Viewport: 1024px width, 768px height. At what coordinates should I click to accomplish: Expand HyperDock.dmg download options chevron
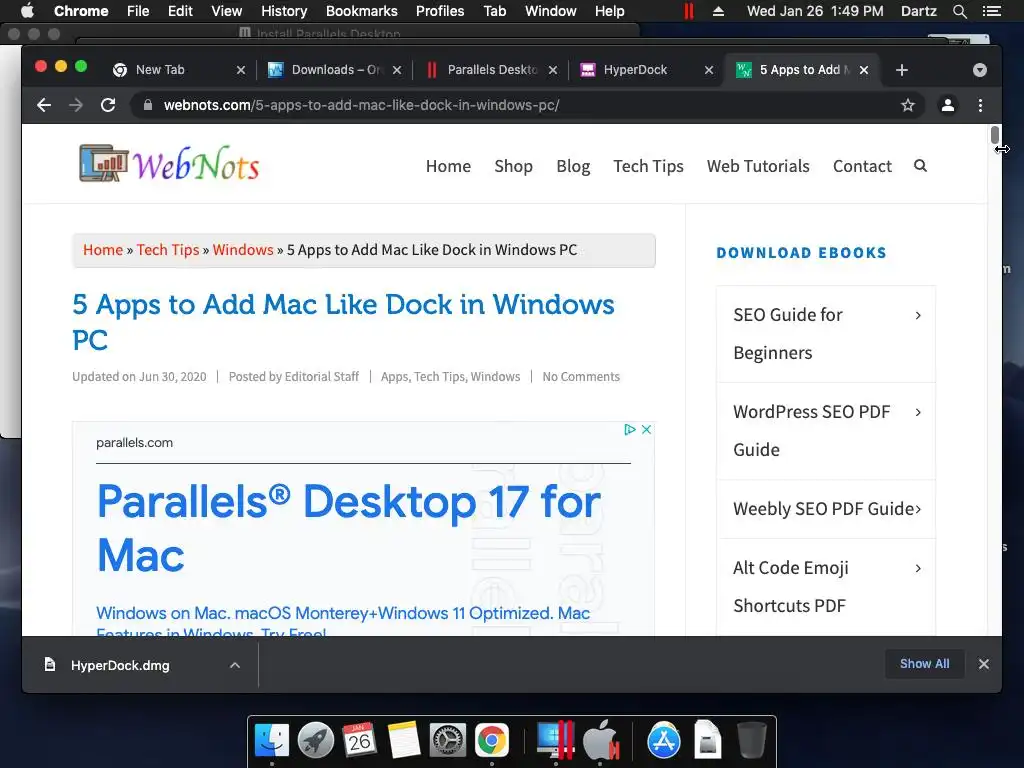[235, 665]
